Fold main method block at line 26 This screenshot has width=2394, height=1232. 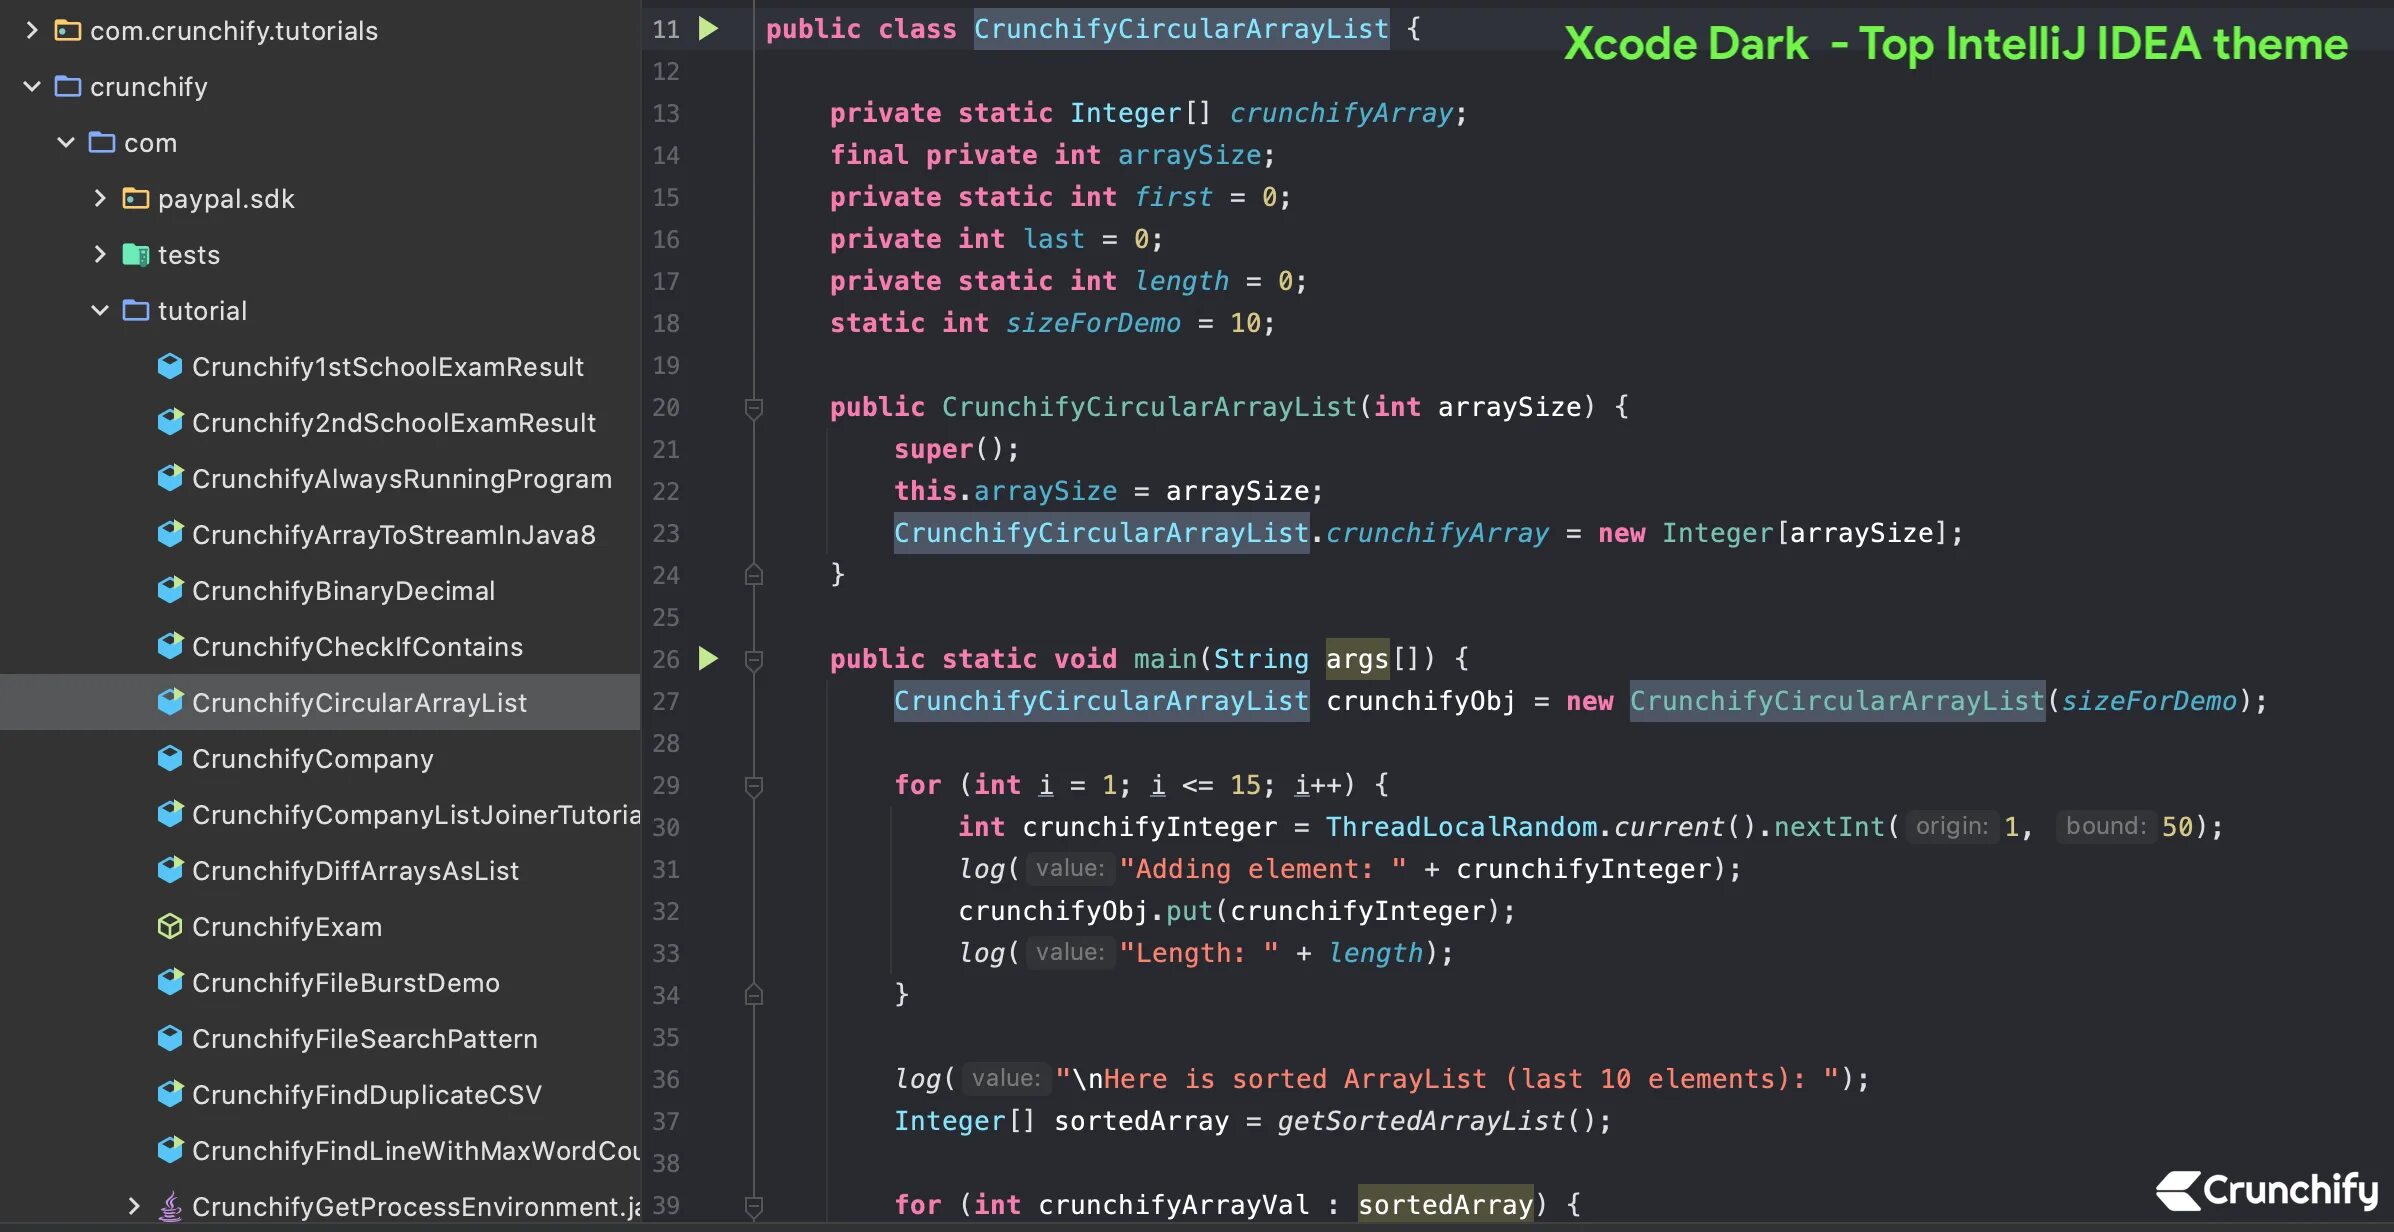(754, 660)
